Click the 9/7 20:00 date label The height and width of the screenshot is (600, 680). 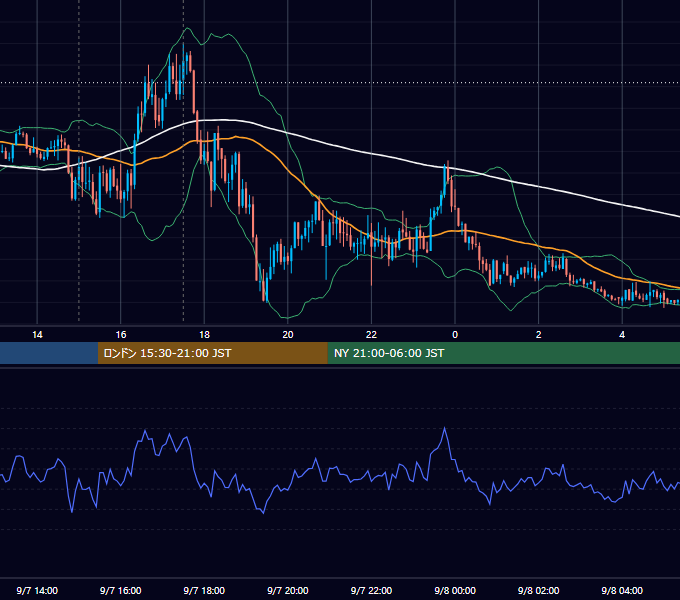pos(288,590)
